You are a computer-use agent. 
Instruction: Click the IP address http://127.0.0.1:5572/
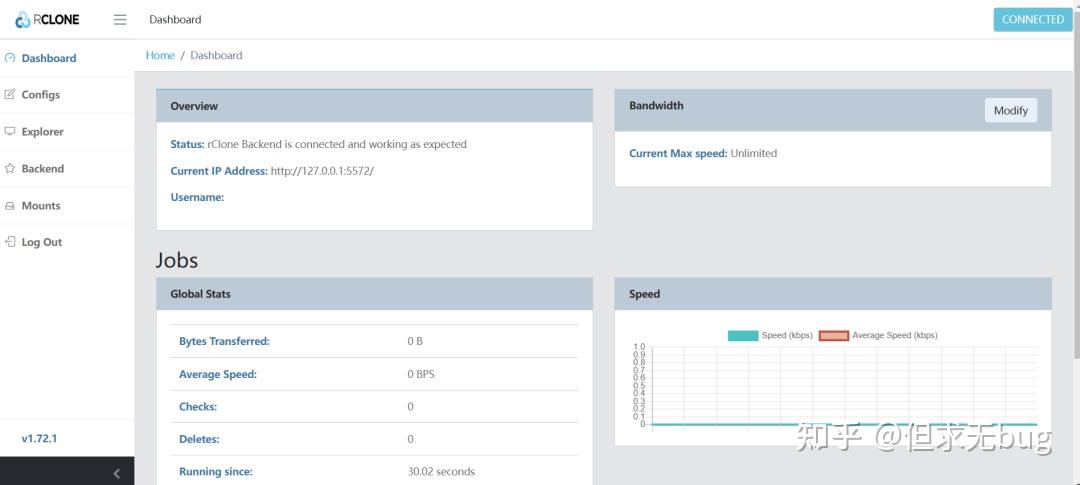[x=322, y=171]
